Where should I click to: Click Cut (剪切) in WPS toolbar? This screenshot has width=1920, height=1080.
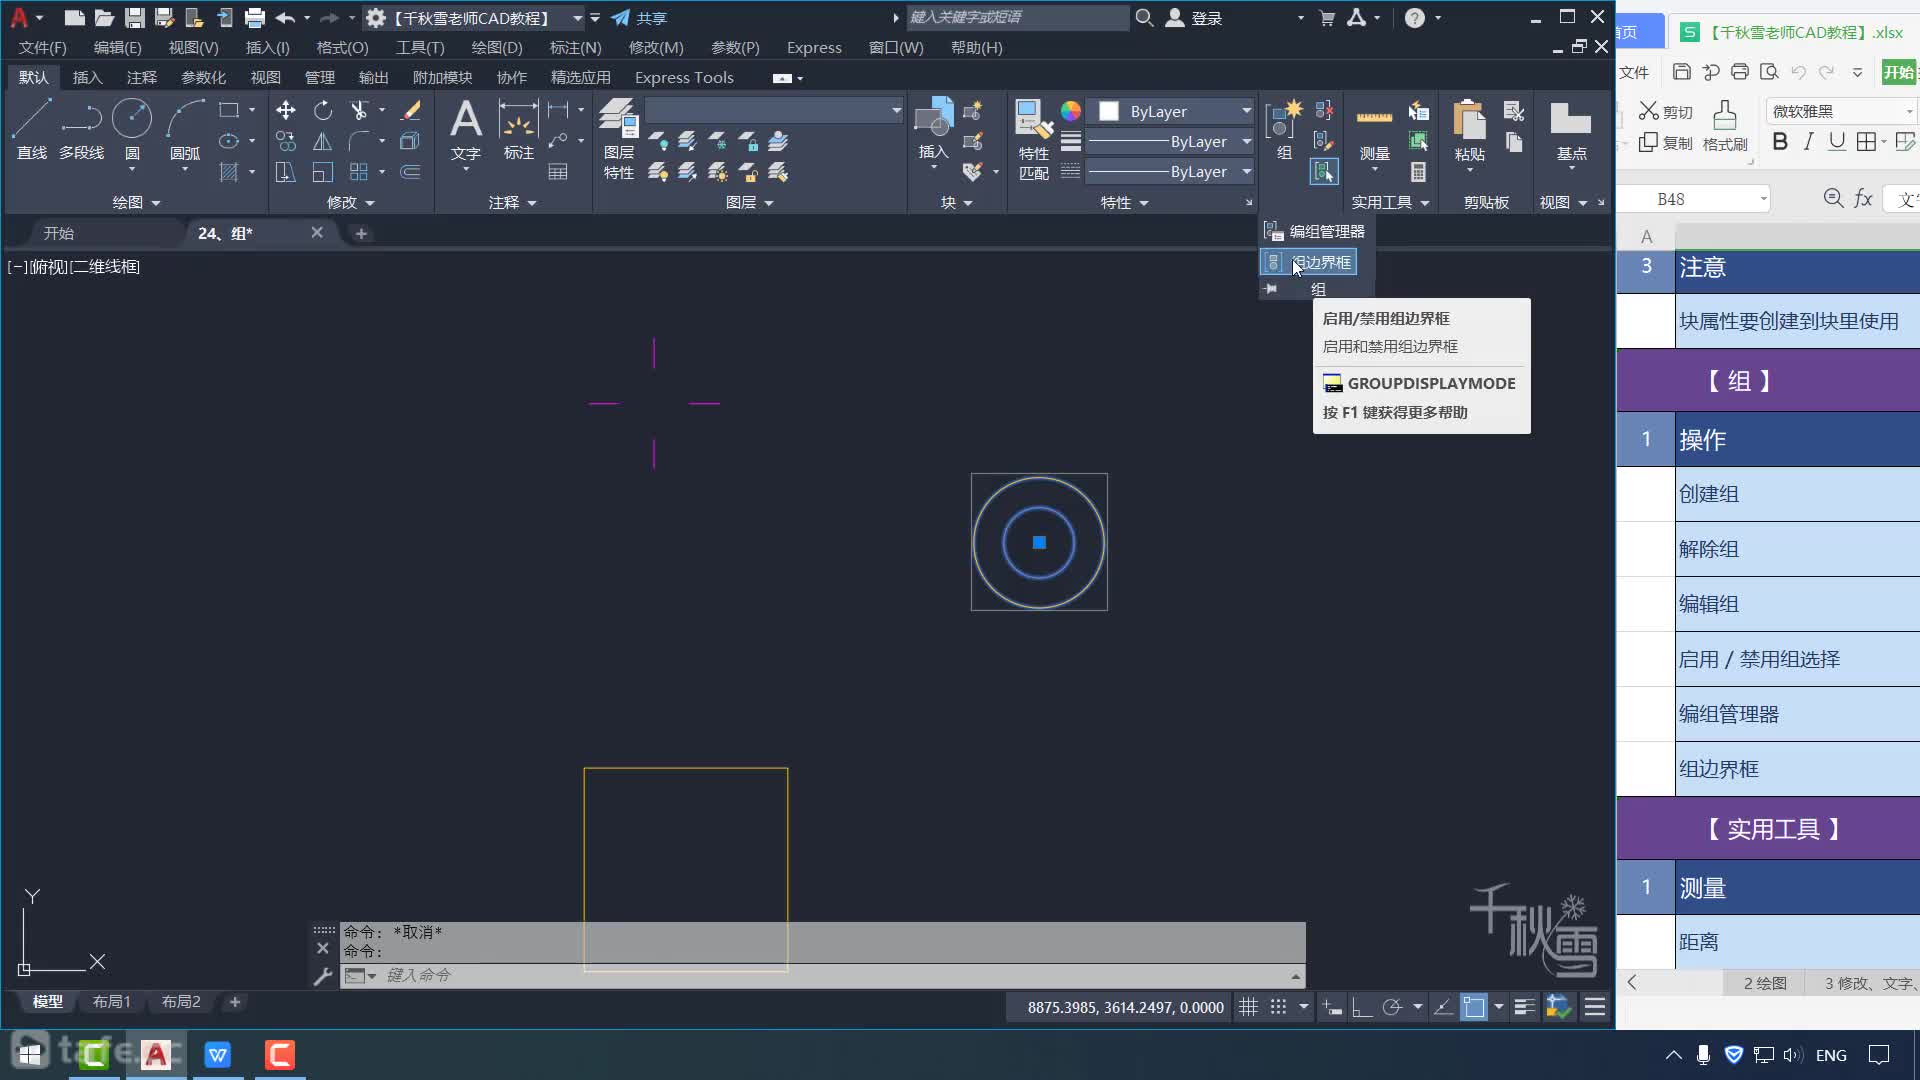click(x=1665, y=111)
